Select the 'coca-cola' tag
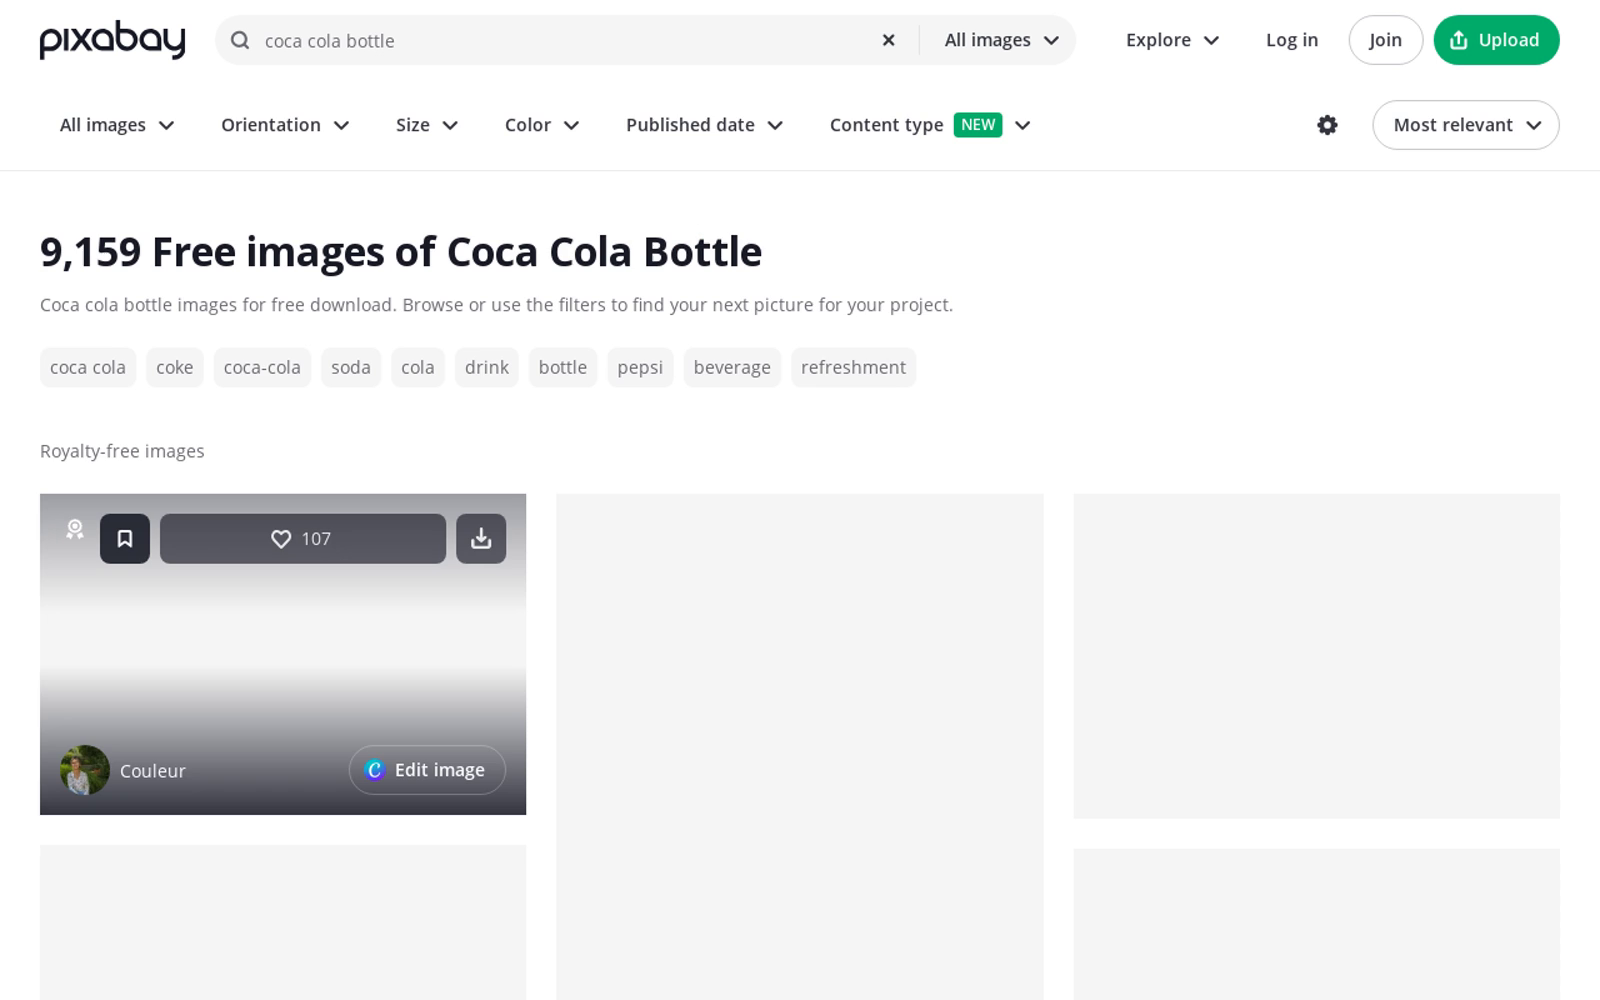This screenshot has width=1600, height=1000. pyautogui.click(x=262, y=367)
